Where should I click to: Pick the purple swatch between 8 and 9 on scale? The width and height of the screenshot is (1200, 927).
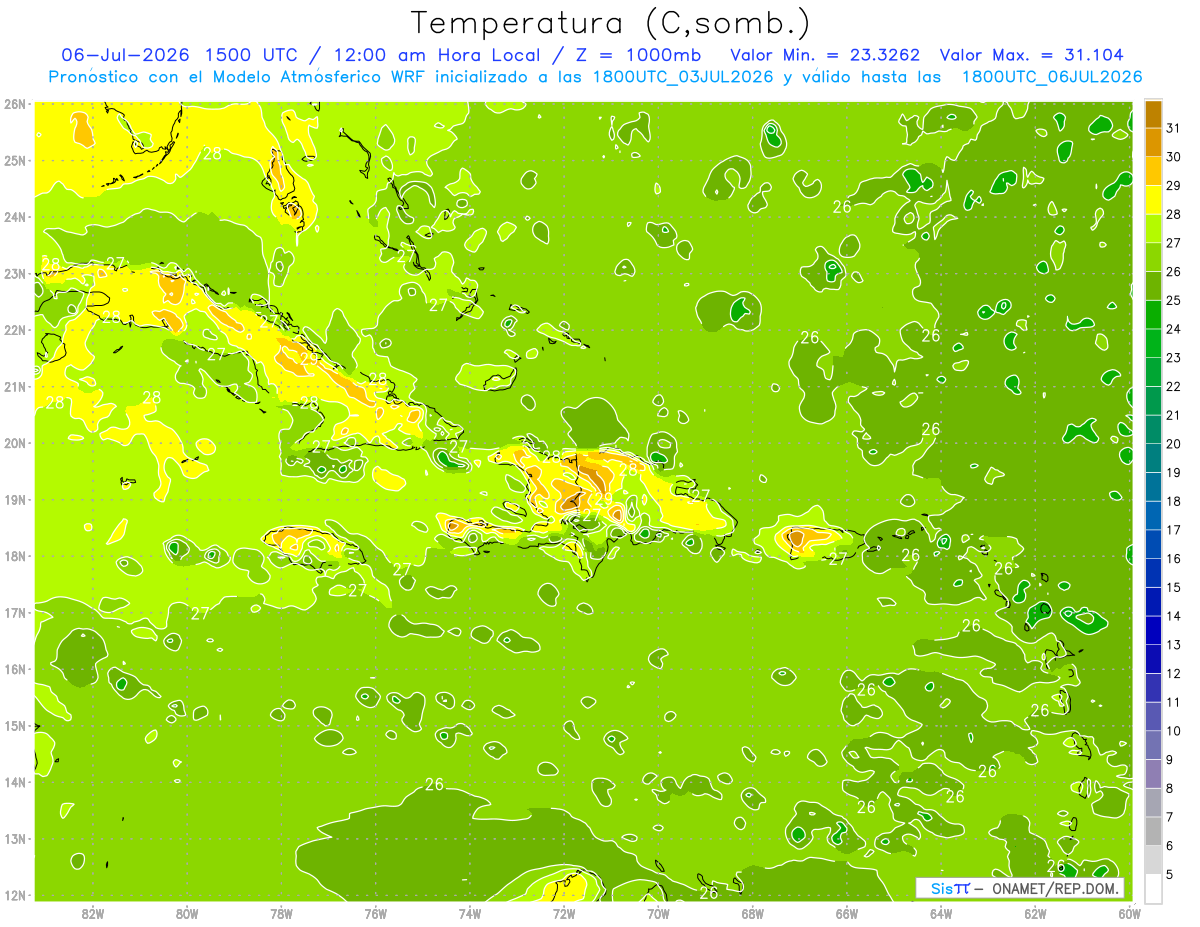click(1153, 773)
